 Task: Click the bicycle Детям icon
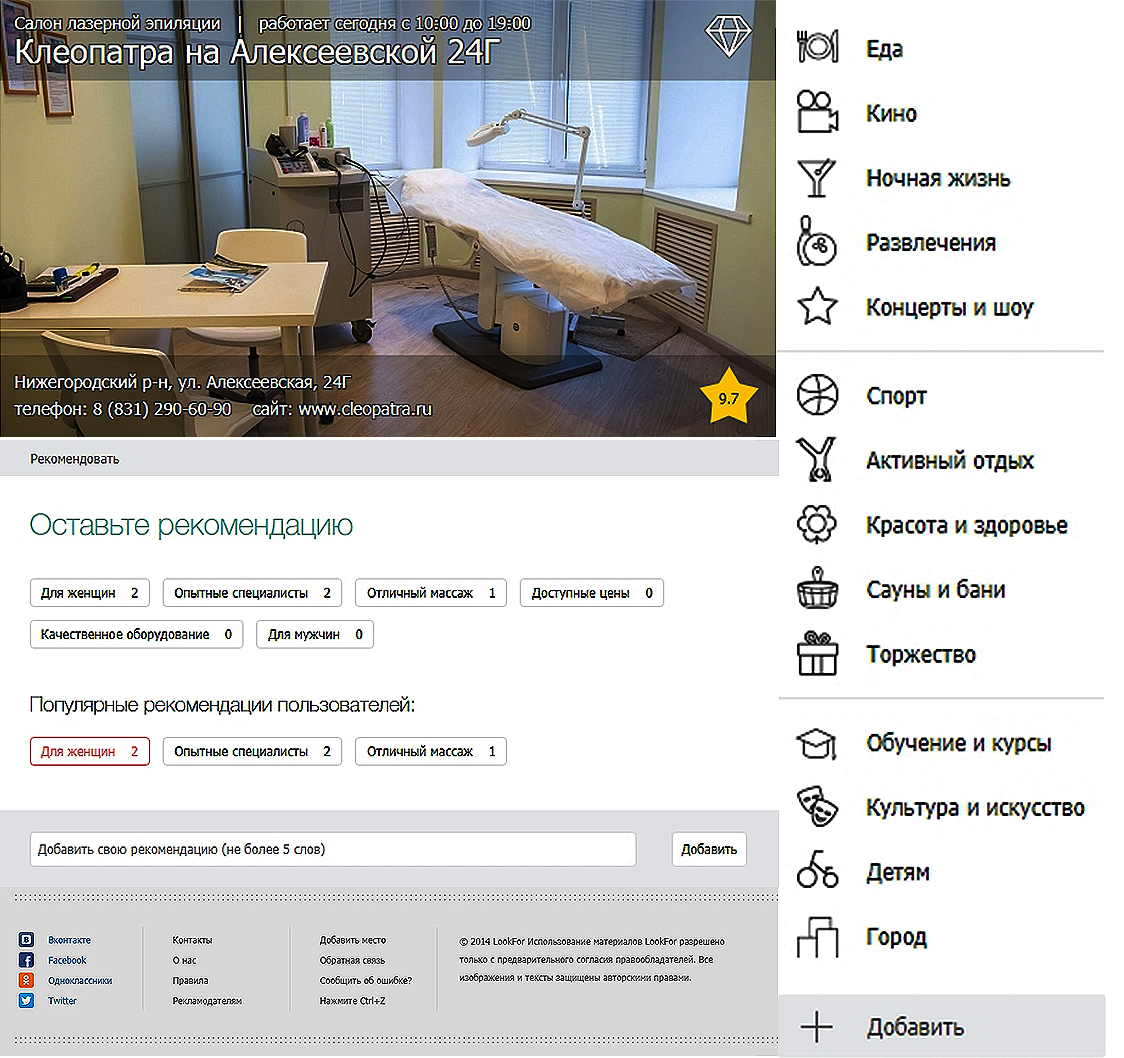817,869
